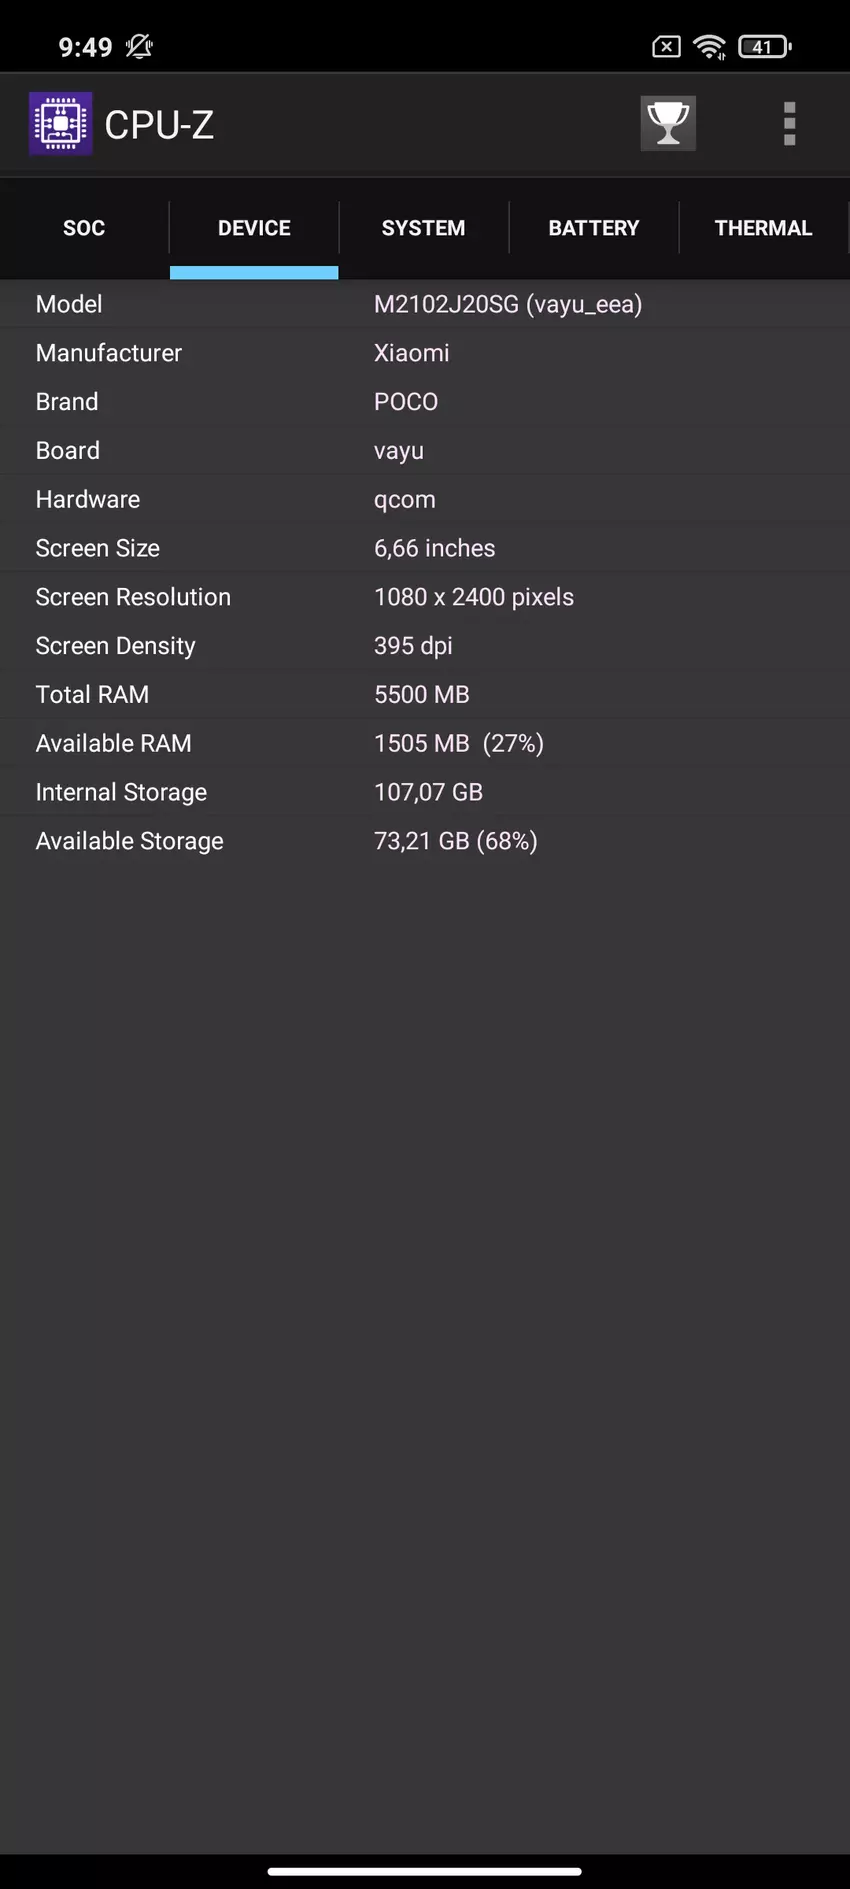Viewport: 850px width, 1889px height.
Task: Select the Available RAM row
Action: 425,744
